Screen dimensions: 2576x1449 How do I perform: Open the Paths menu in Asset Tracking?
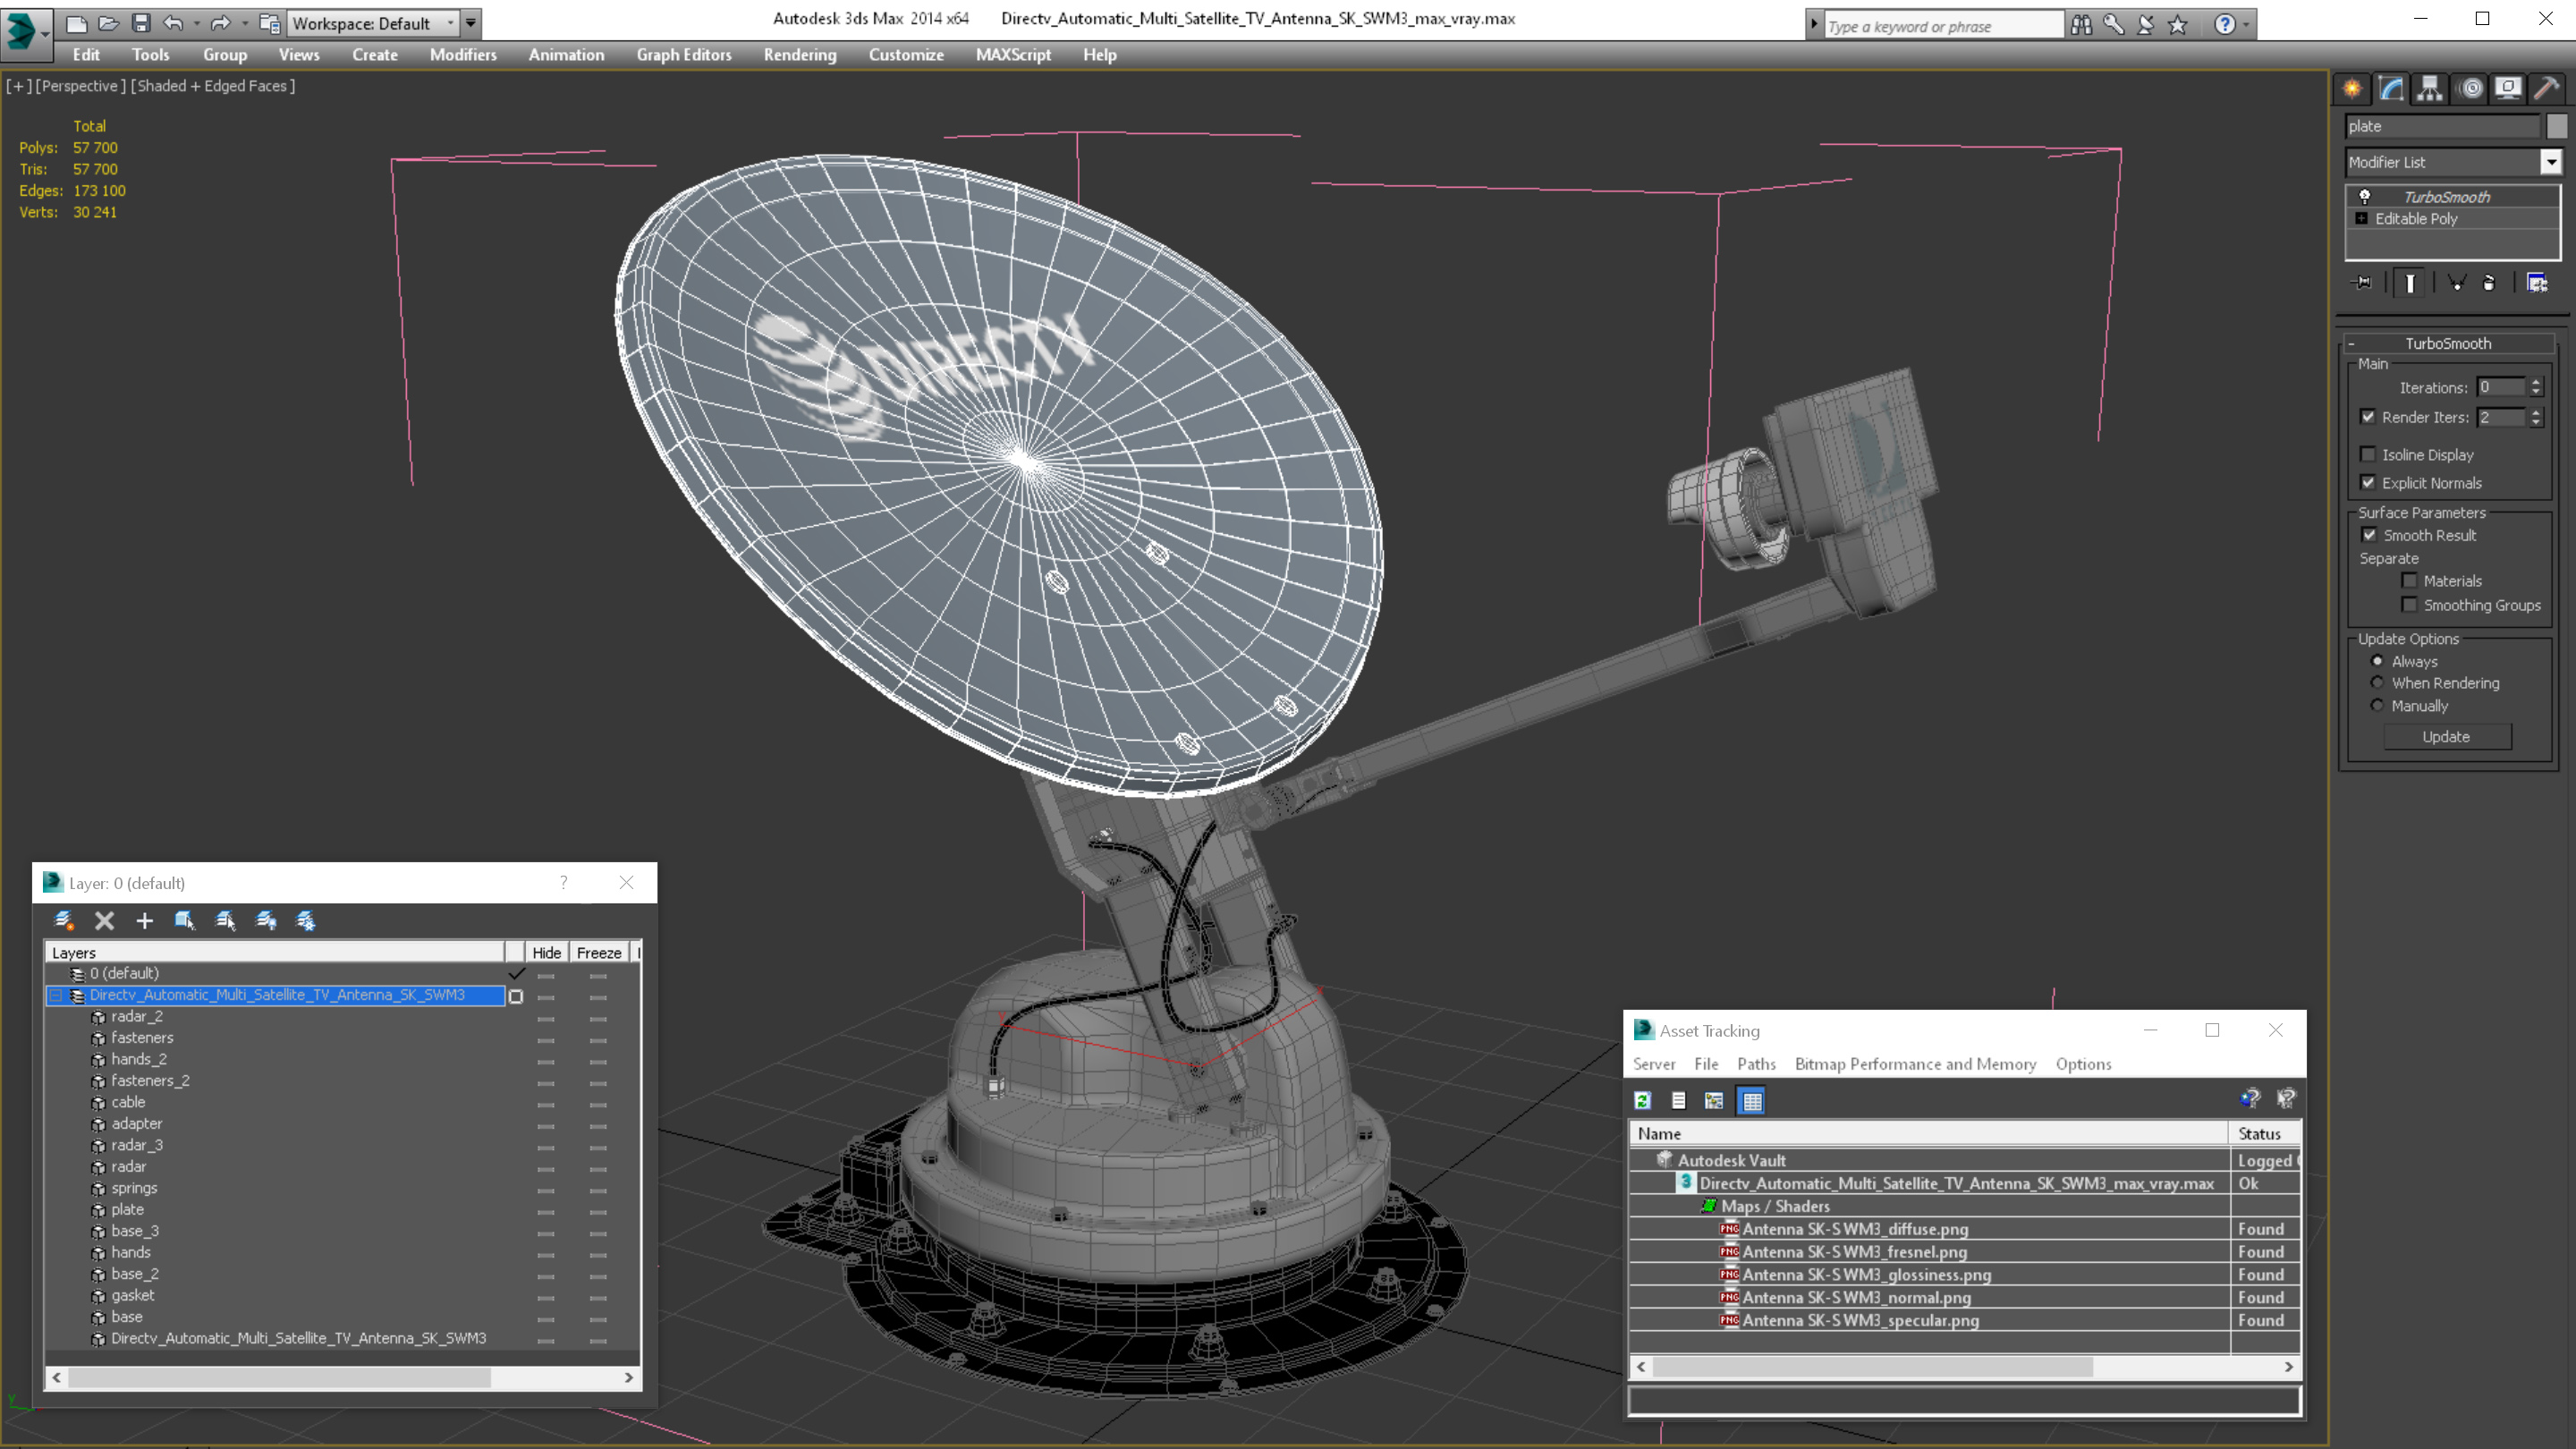(x=1756, y=1064)
